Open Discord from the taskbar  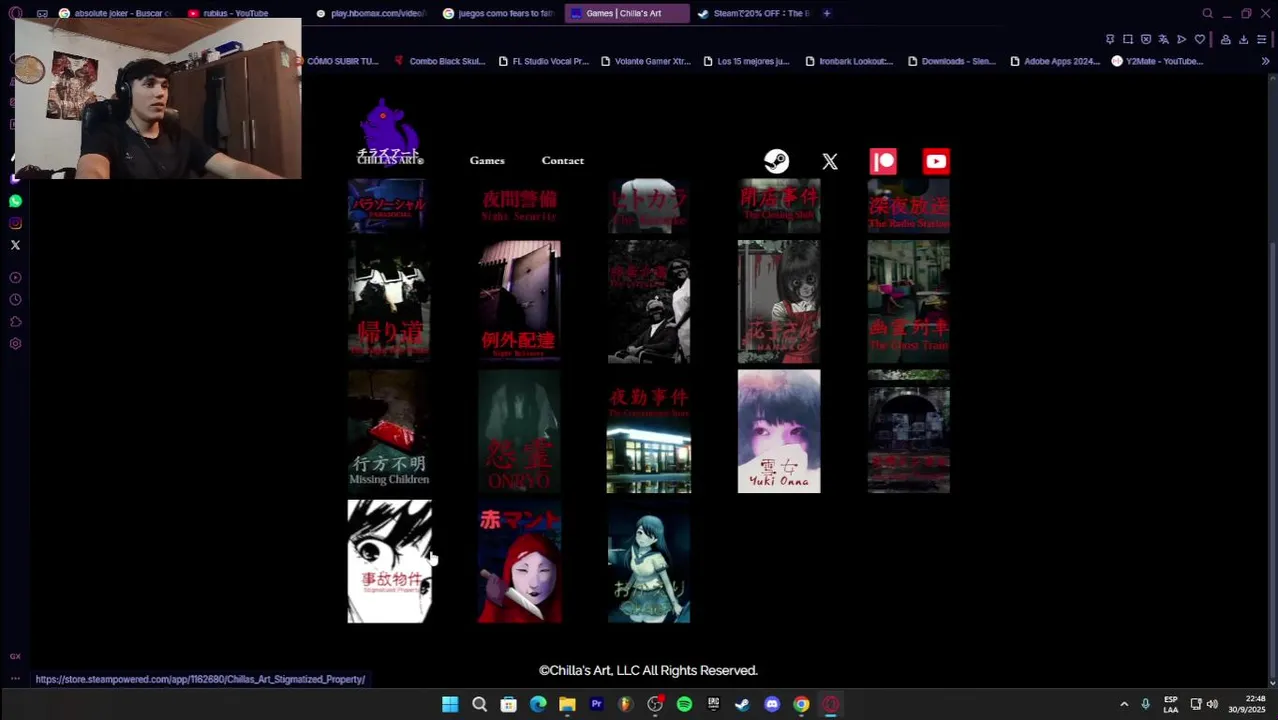coord(772,704)
